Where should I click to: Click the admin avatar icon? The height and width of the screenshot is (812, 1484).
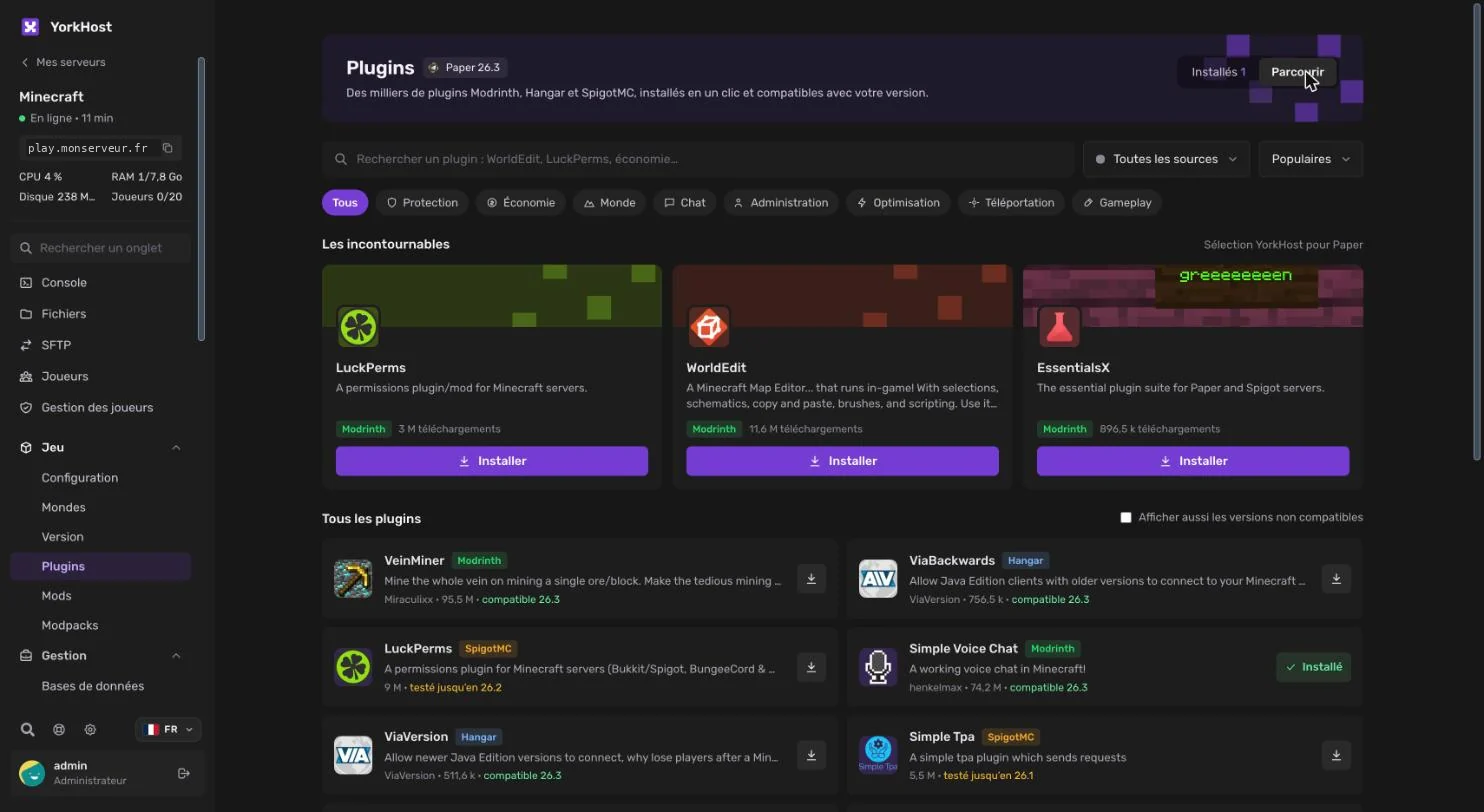32,773
